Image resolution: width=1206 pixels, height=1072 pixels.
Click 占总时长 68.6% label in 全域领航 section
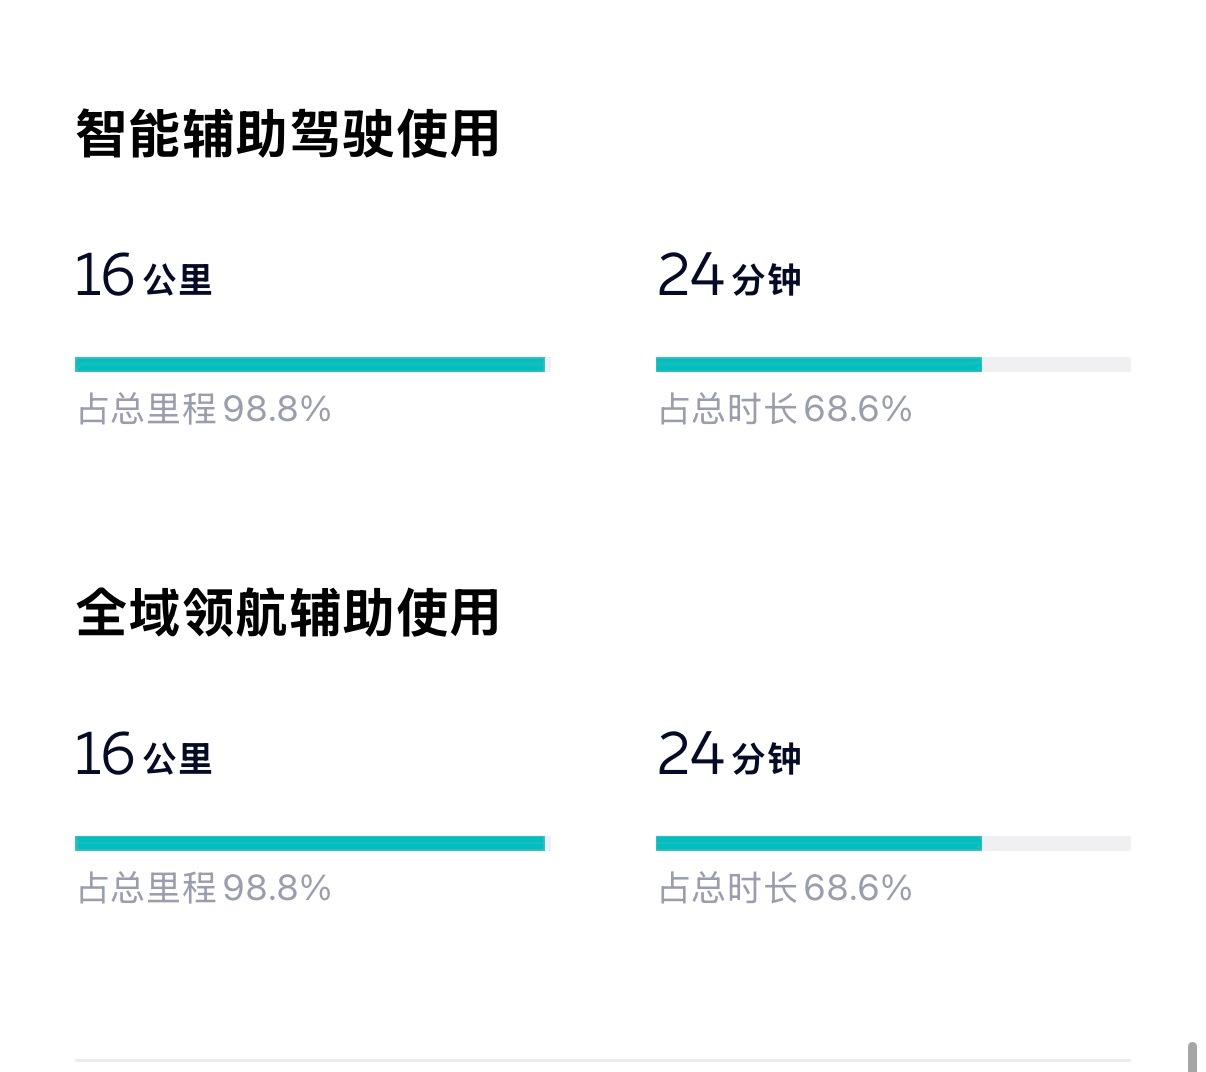click(x=785, y=888)
